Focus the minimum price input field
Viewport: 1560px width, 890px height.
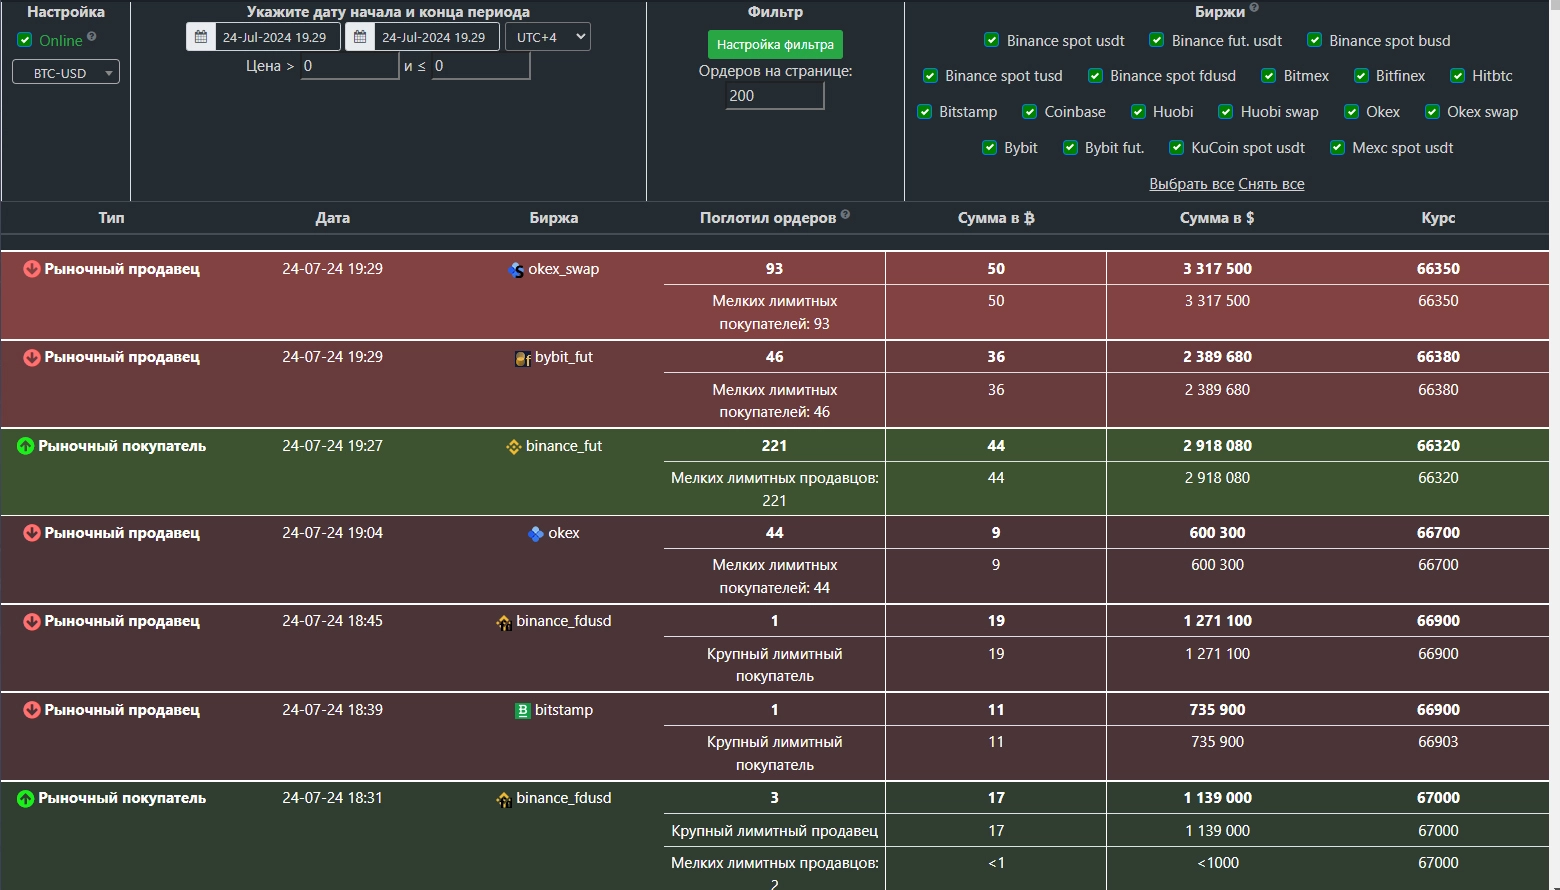click(349, 66)
